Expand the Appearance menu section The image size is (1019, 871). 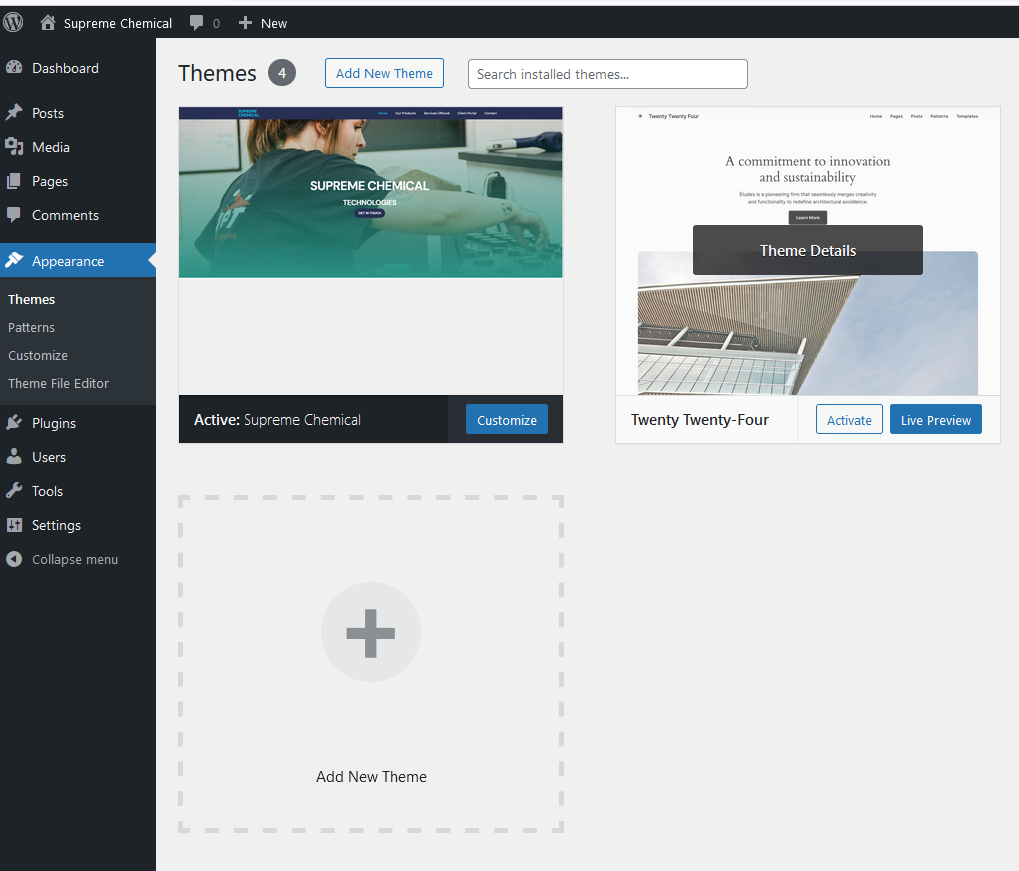pos(68,261)
